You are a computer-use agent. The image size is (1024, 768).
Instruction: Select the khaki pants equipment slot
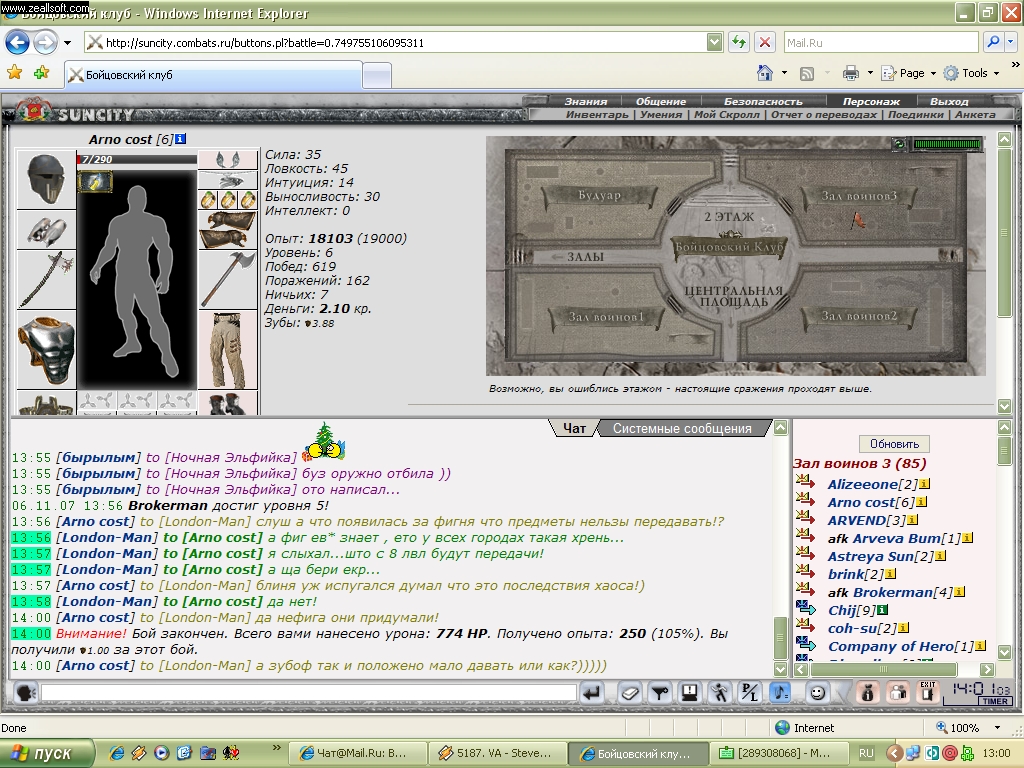(x=227, y=350)
